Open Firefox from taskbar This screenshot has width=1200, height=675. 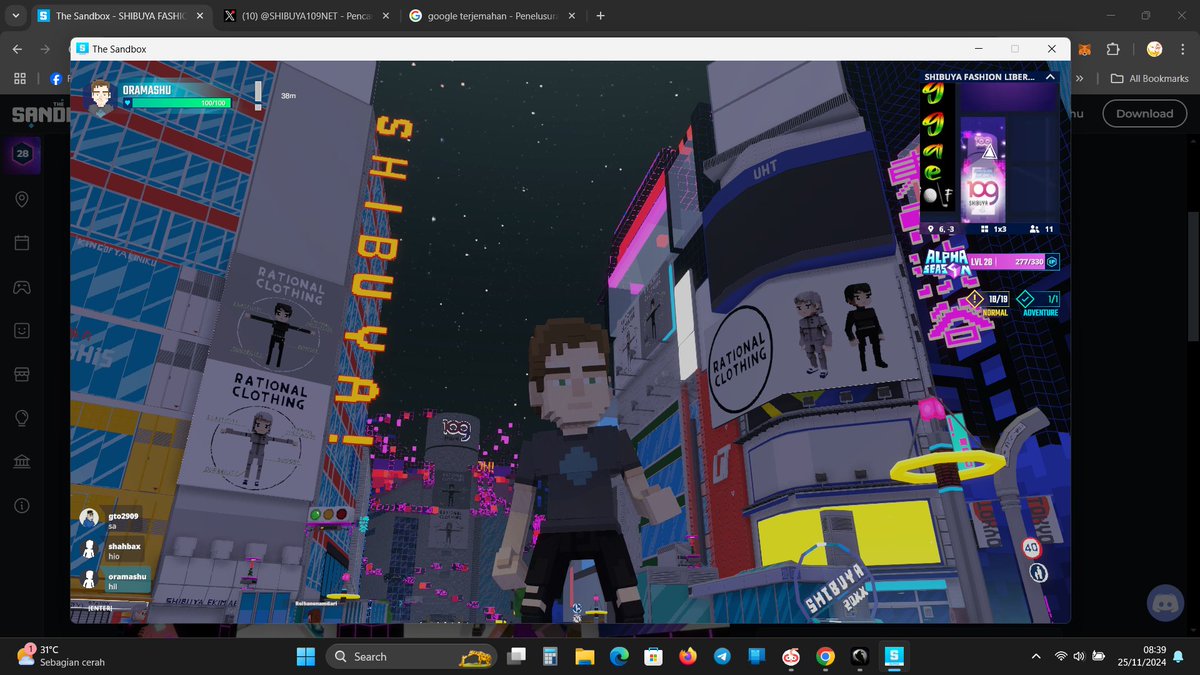(687, 656)
